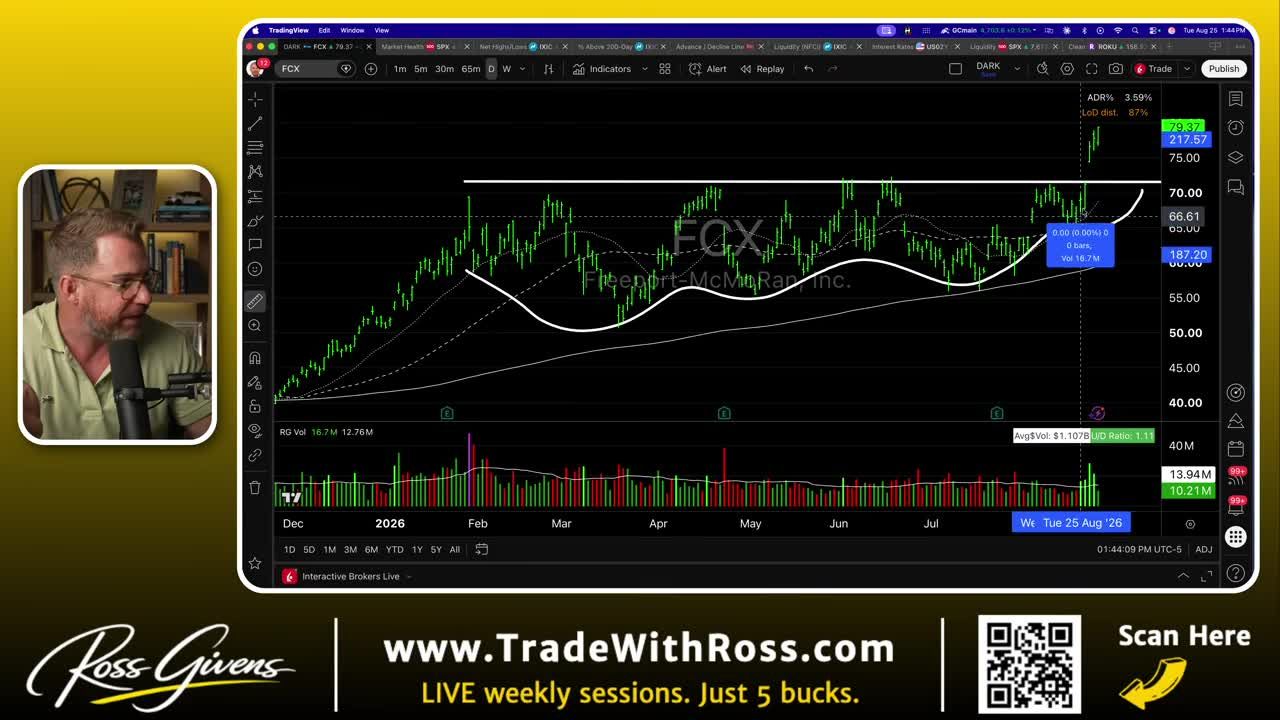Open the object tree layers panel

[1236, 157]
